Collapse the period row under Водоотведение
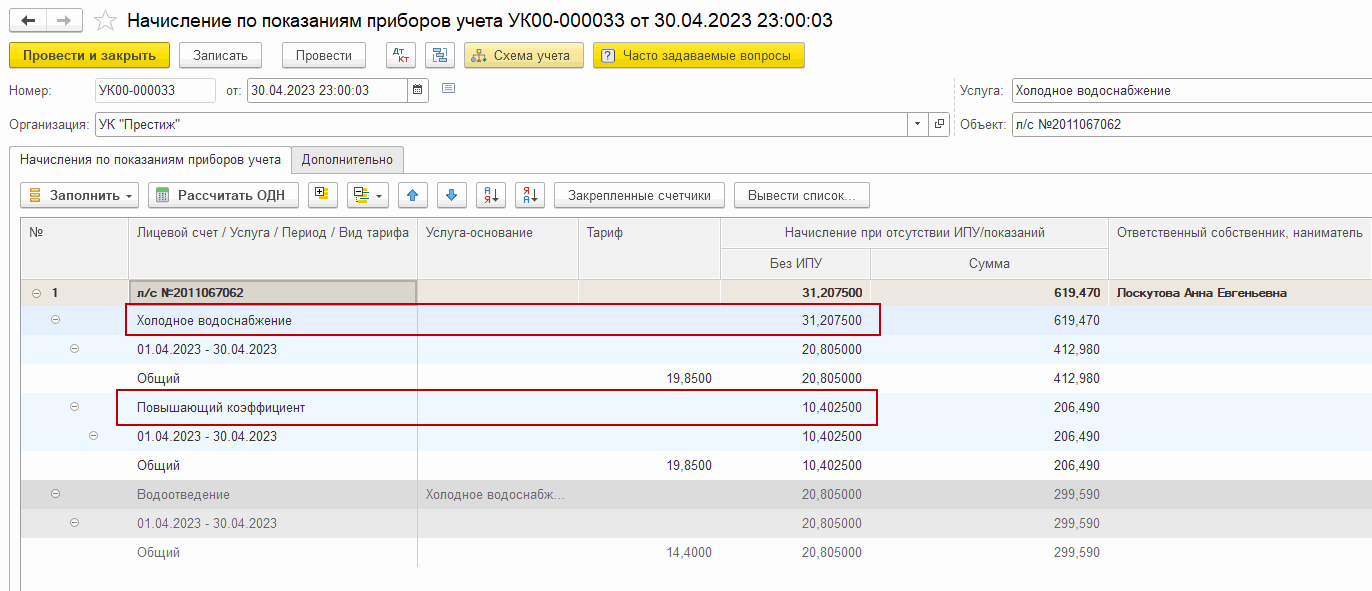 coord(74,523)
